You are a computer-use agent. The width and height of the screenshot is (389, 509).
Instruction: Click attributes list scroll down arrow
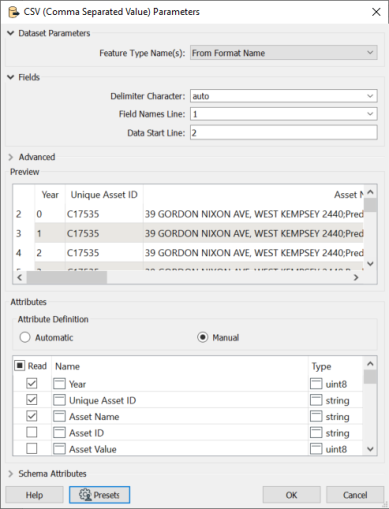coord(370,449)
